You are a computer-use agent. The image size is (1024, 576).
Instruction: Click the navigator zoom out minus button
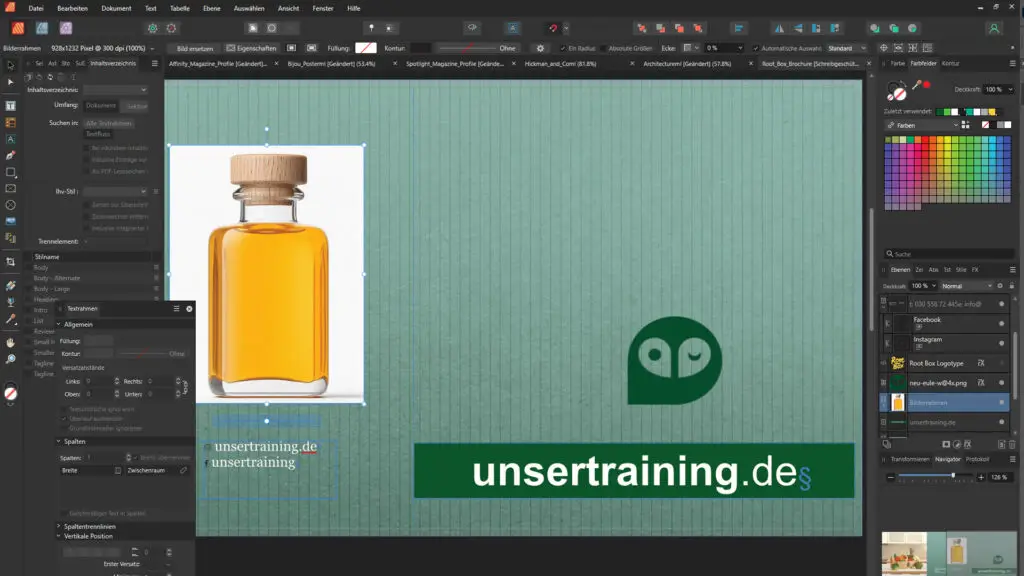pos(890,477)
